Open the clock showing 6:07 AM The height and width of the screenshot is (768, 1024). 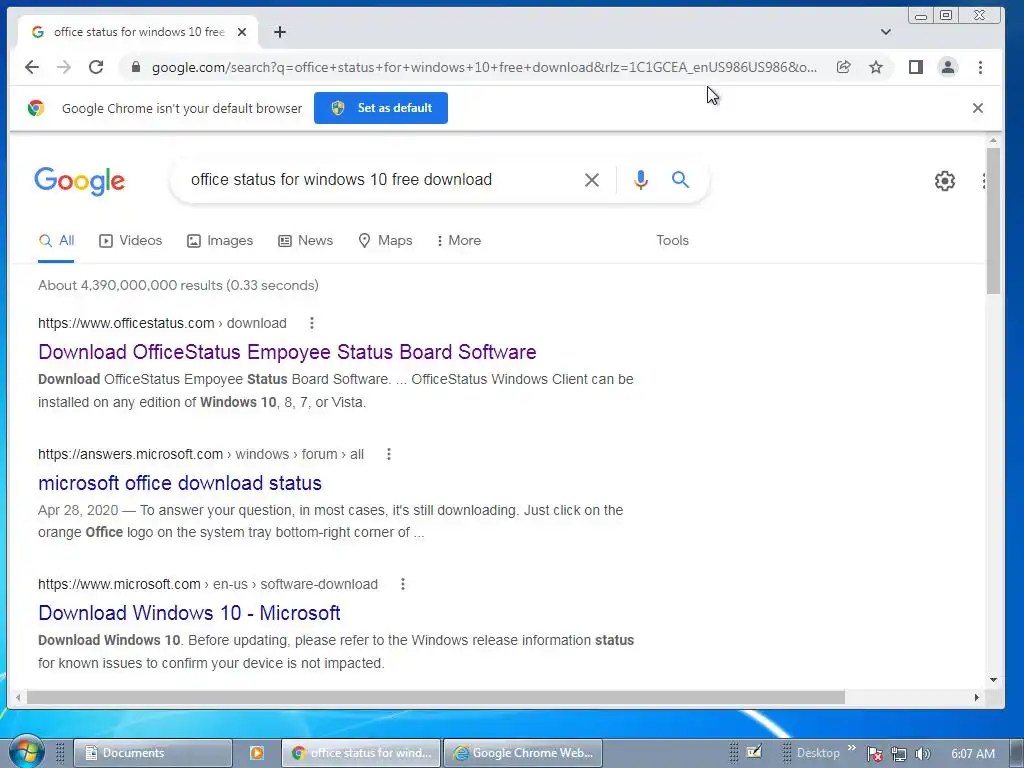pos(973,754)
